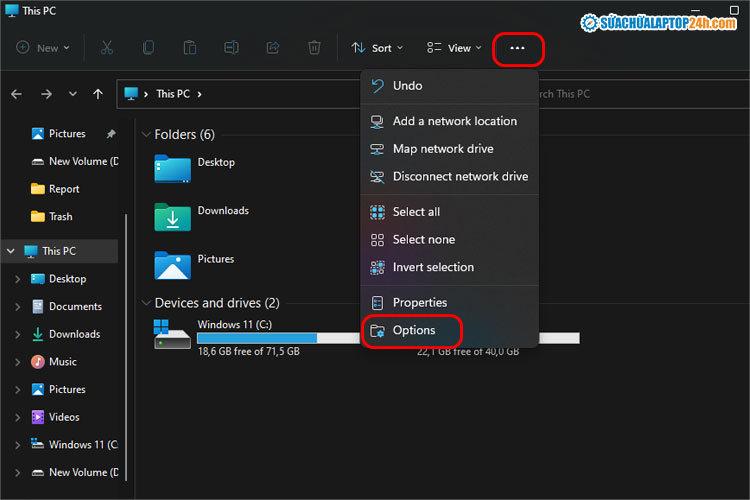The width and height of the screenshot is (750, 500).
Task: Open recent locations chevron beside forward arrow
Action: point(73,94)
